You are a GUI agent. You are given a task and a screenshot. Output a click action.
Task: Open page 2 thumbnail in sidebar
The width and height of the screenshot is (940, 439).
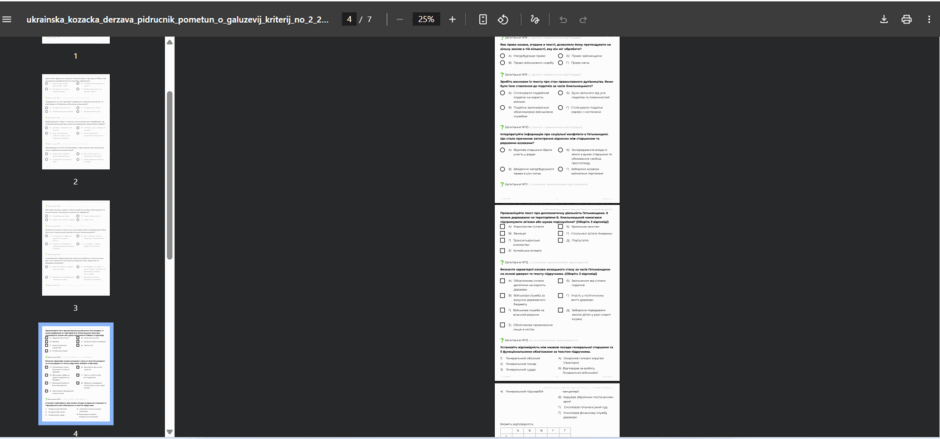[76, 122]
